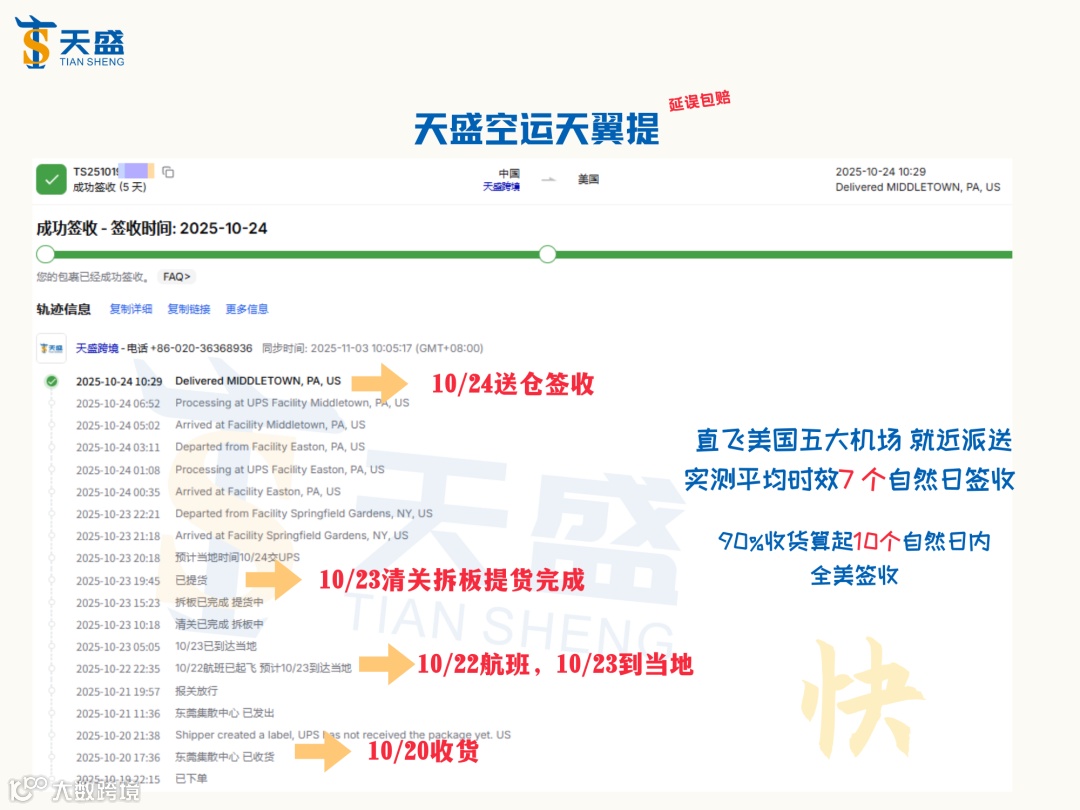
Task: Click the start marker of green progress bar
Action: 45,254
